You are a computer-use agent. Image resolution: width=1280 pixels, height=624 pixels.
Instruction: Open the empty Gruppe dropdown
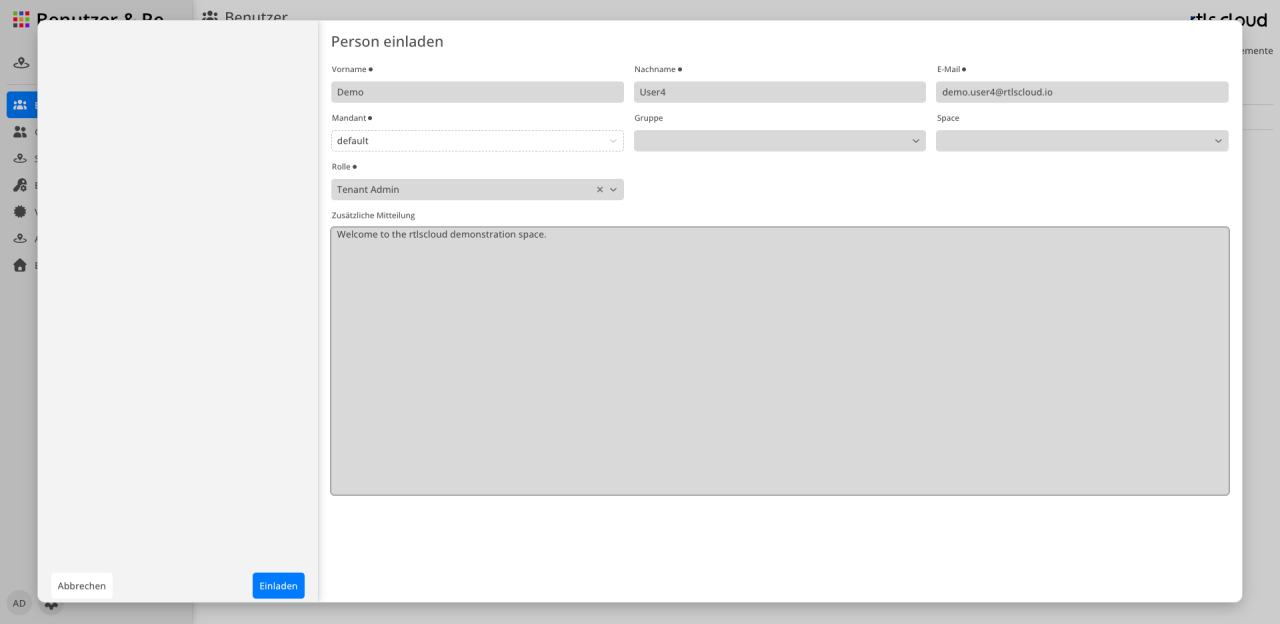click(780, 141)
